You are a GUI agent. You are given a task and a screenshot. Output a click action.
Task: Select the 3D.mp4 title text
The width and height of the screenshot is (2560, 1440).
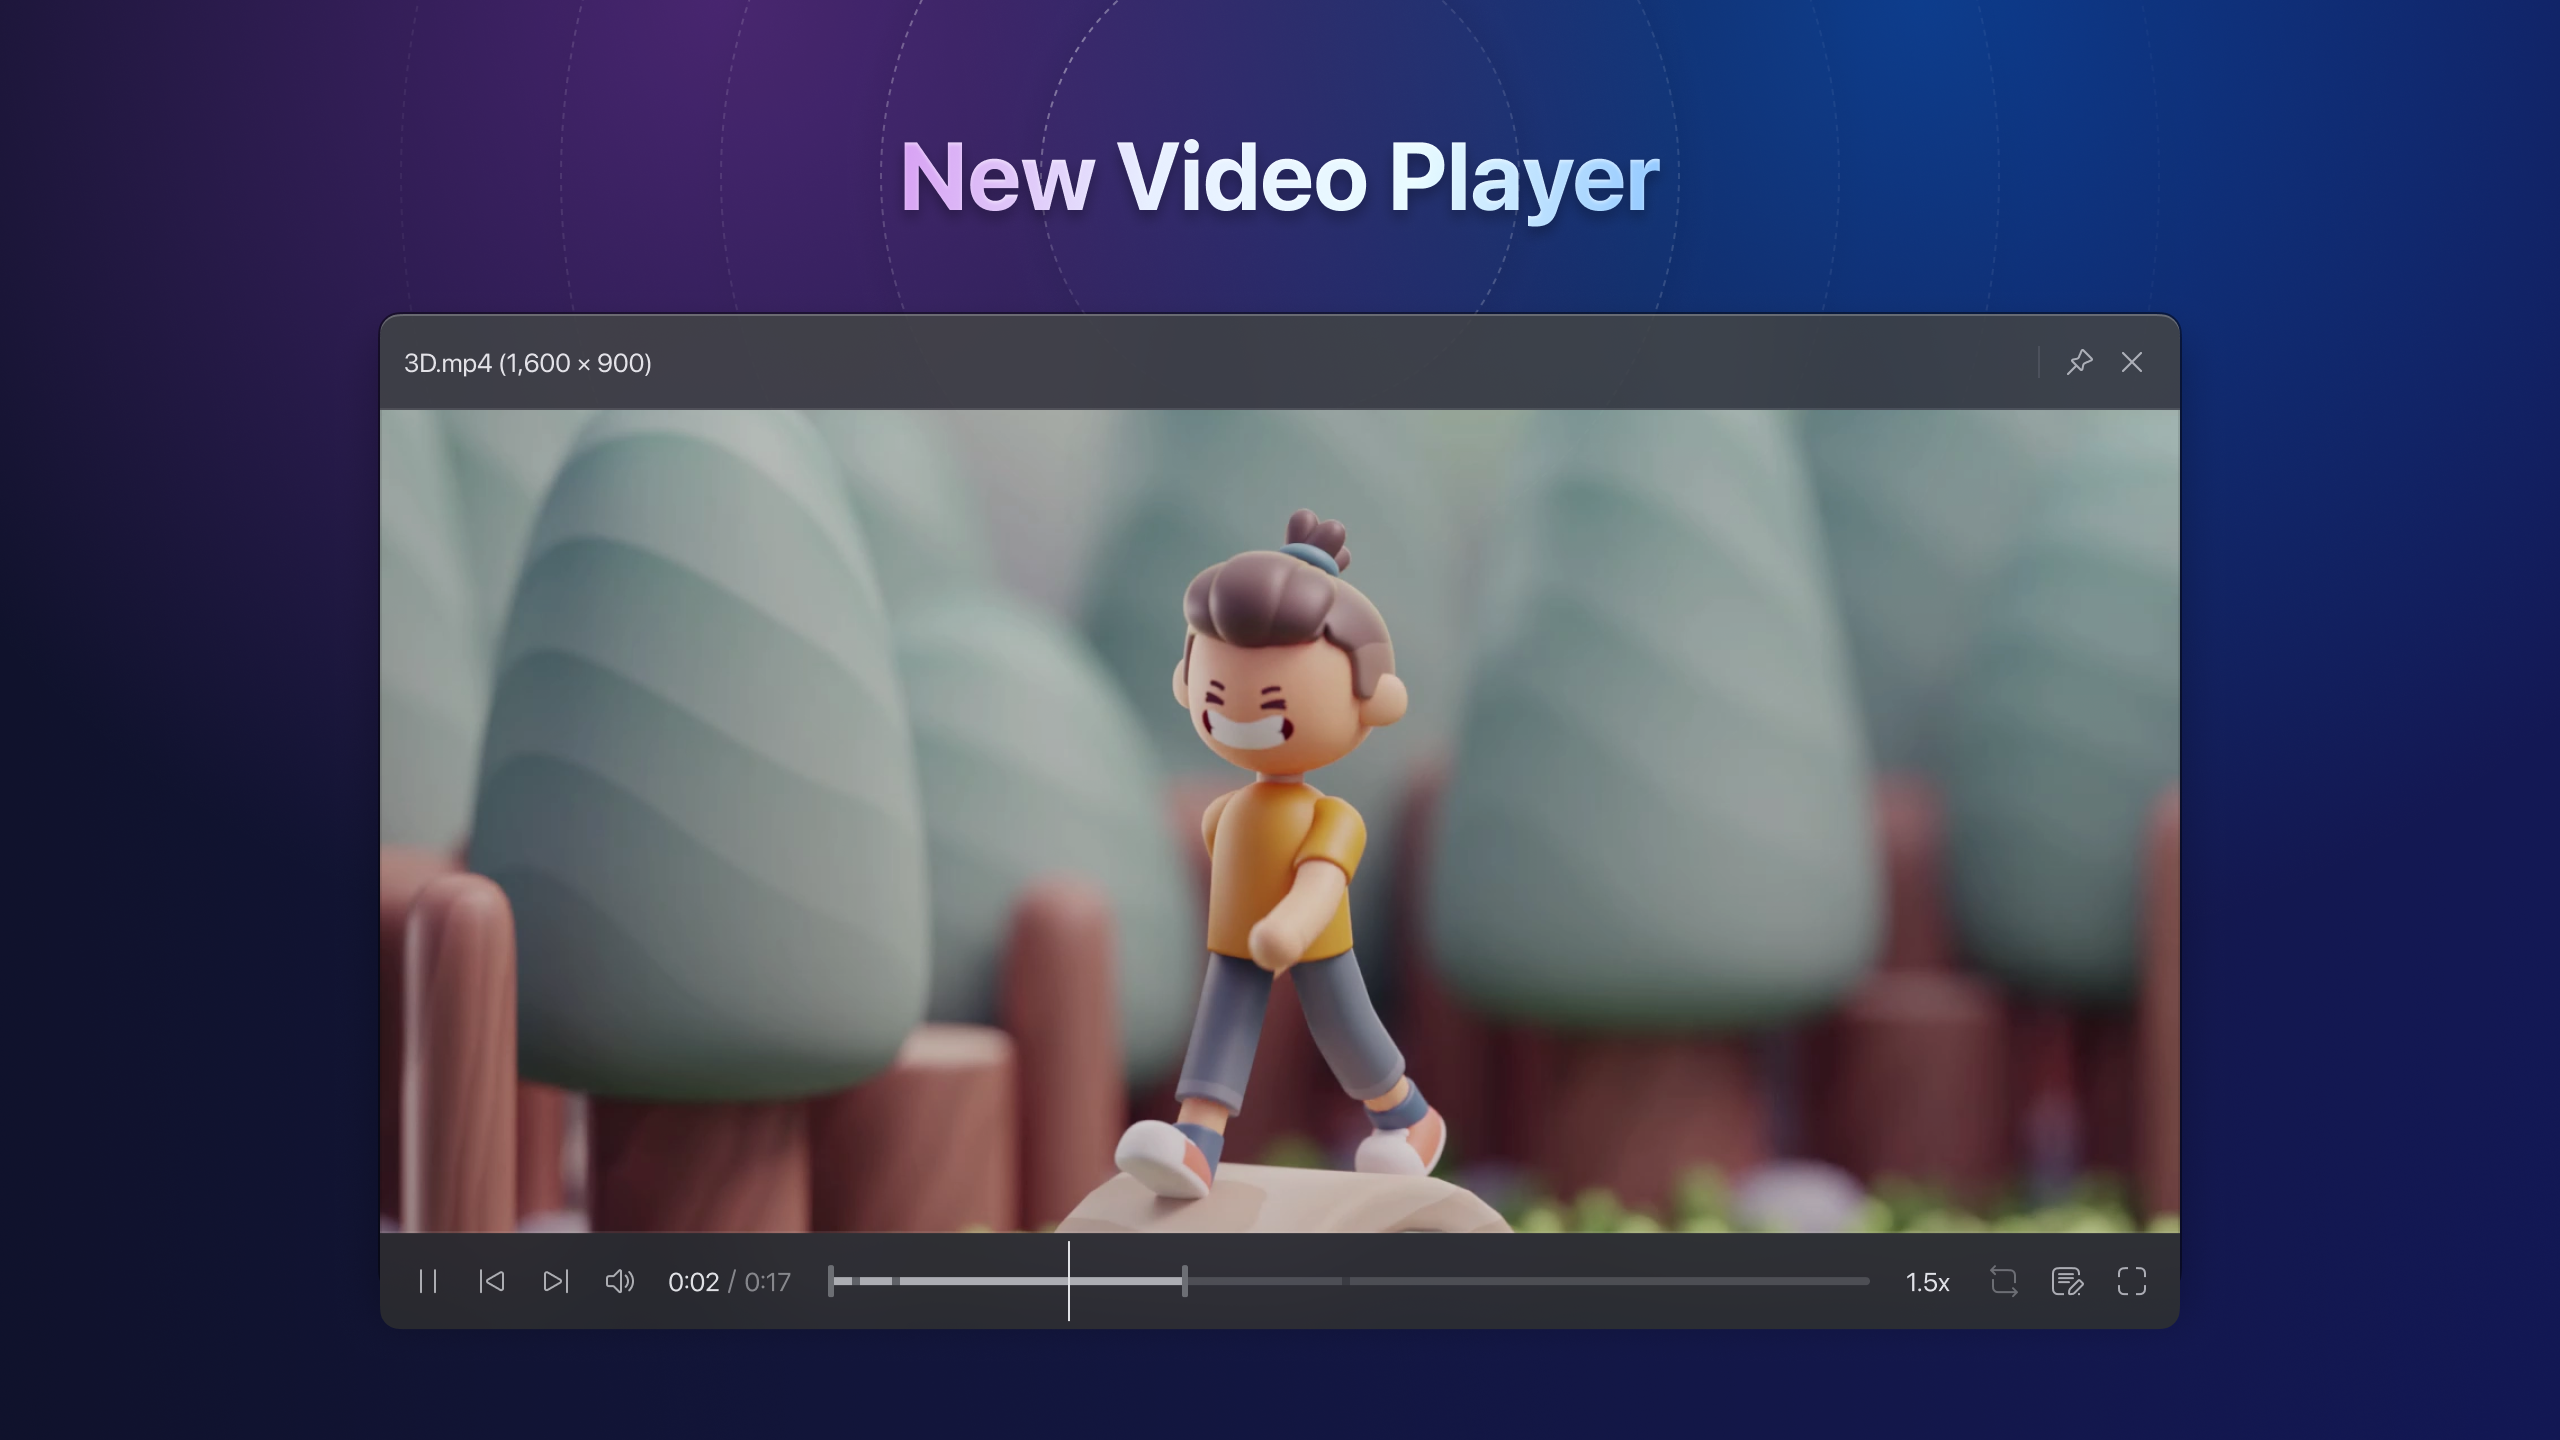444,363
